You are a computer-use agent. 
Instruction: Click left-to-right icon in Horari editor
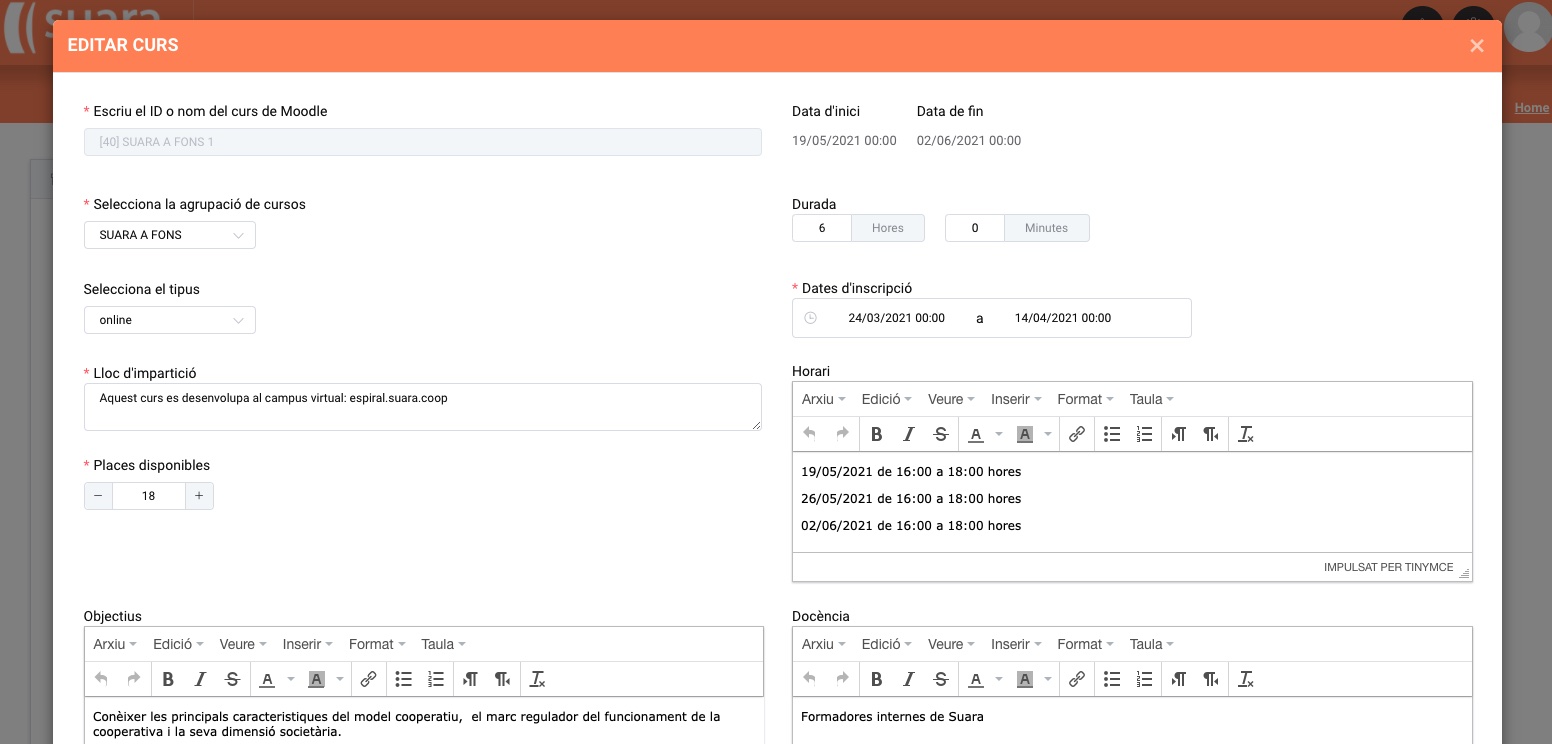pos(1179,434)
